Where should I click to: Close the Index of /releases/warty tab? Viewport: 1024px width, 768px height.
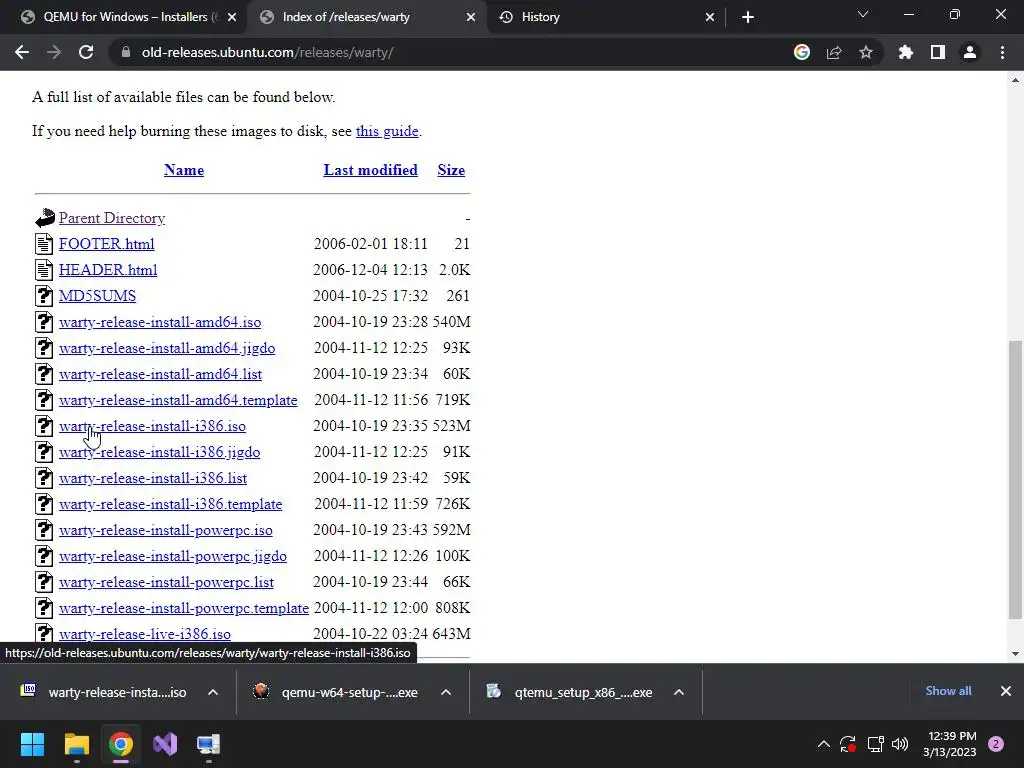click(471, 17)
